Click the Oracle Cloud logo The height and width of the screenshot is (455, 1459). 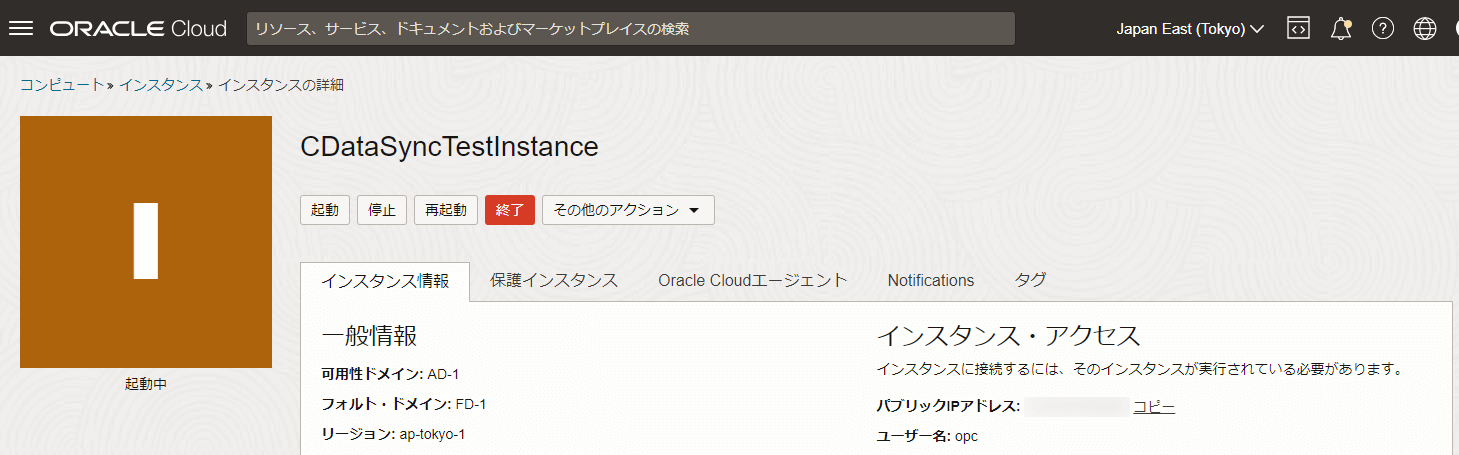click(x=138, y=29)
